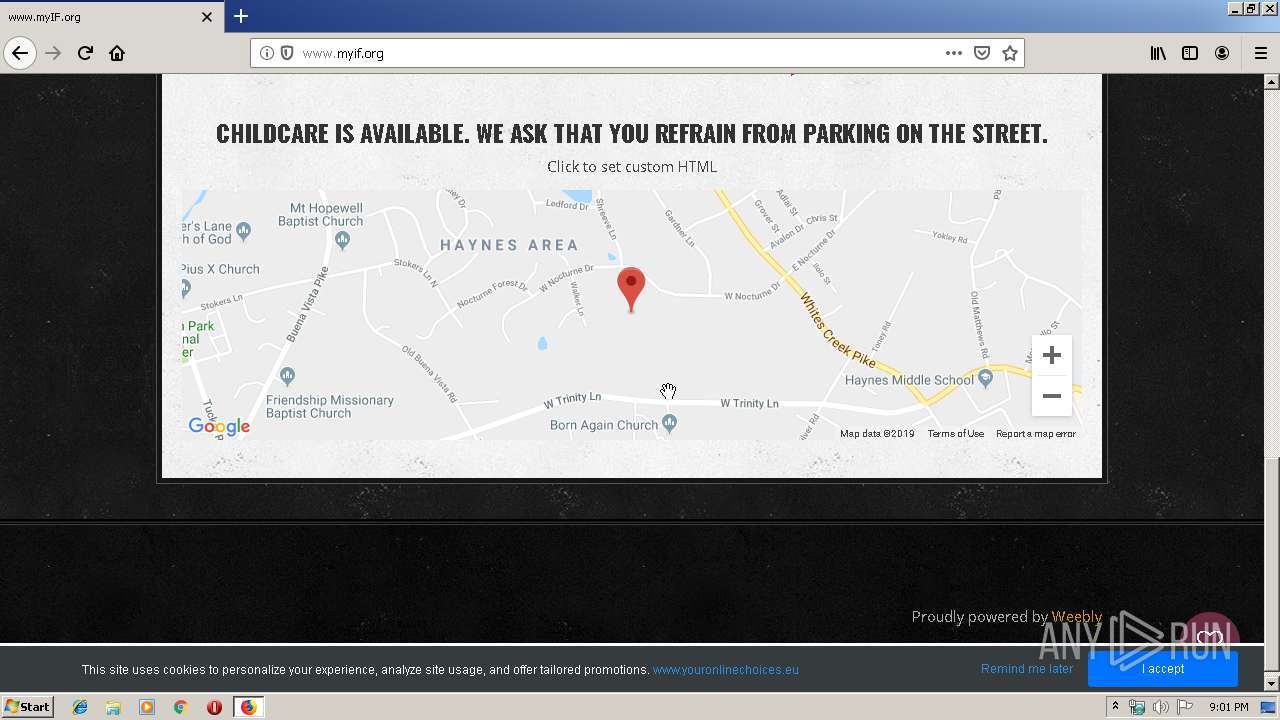This screenshot has width=1280, height=720.
Task: Click Friendship Missionary Baptist Church marker
Action: click(x=288, y=377)
